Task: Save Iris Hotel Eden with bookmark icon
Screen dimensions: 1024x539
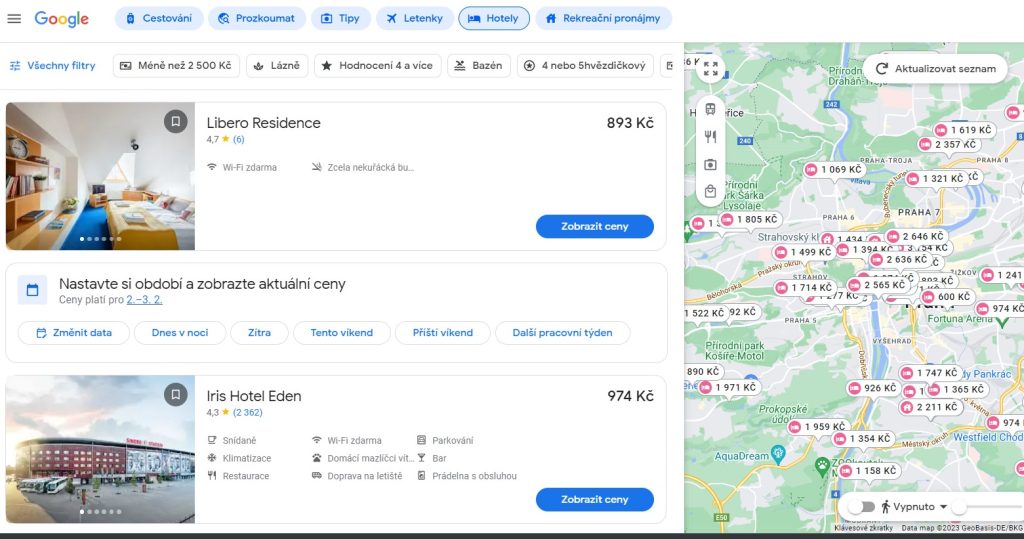Action: [176, 395]
